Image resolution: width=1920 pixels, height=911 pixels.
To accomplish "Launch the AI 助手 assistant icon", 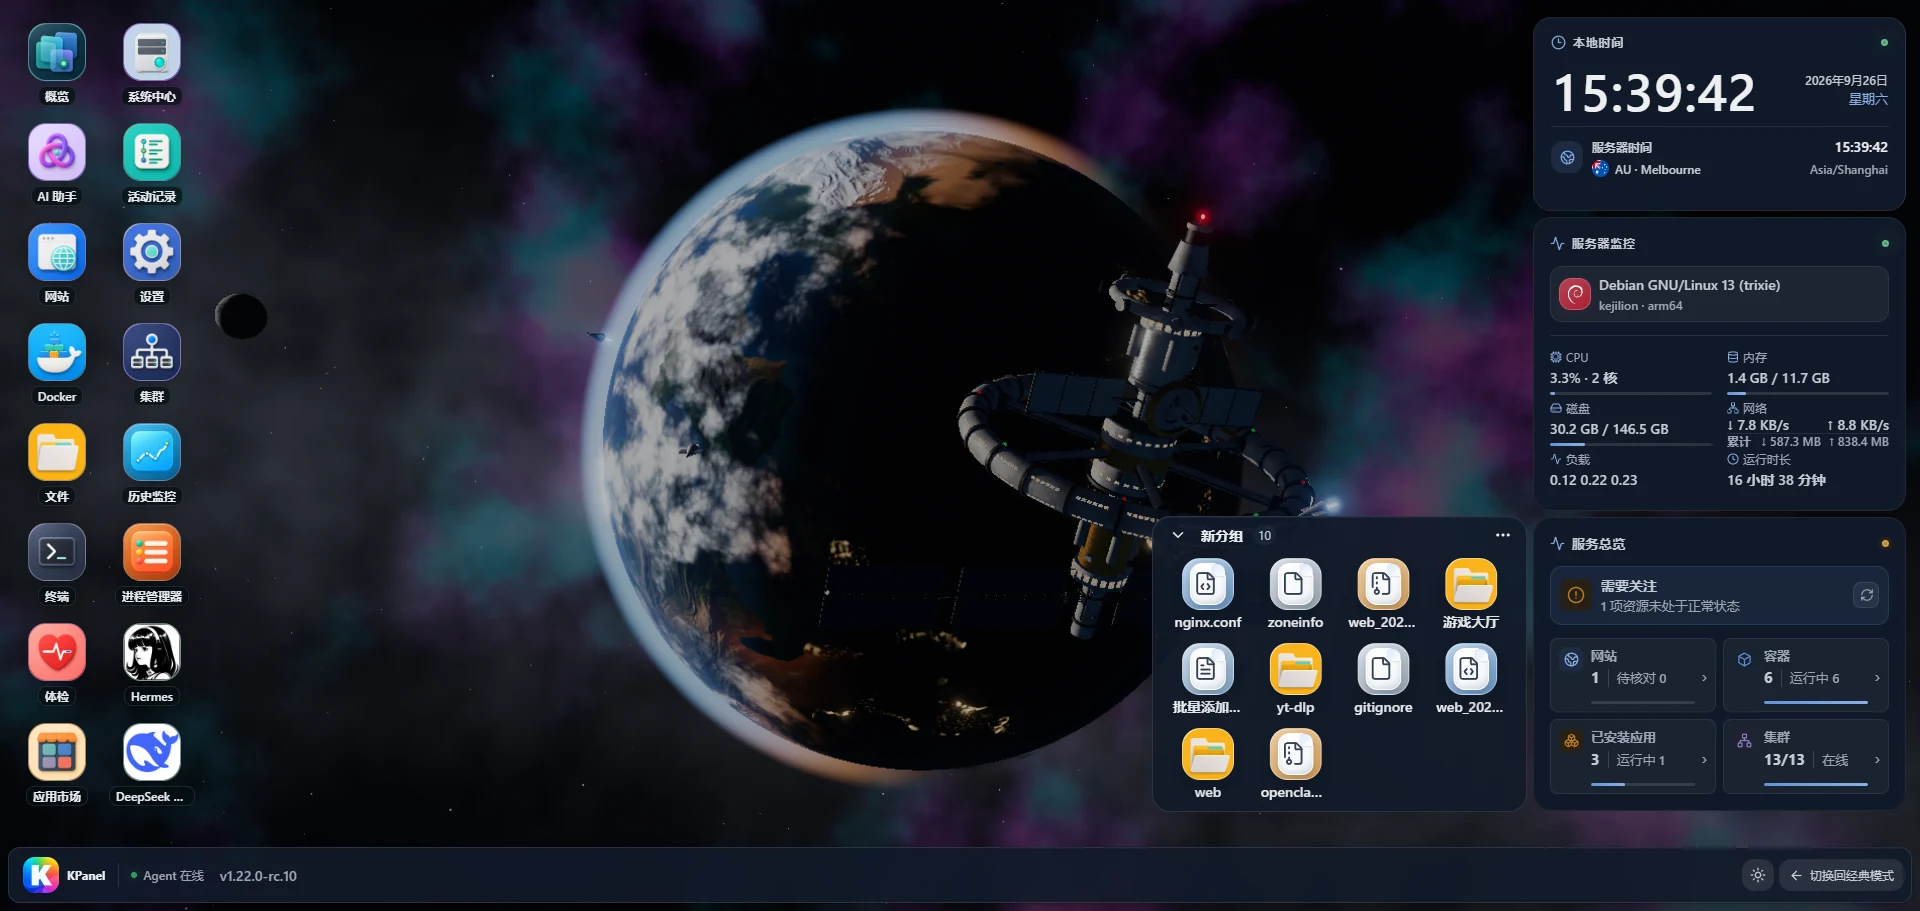I will coord(57,153).
